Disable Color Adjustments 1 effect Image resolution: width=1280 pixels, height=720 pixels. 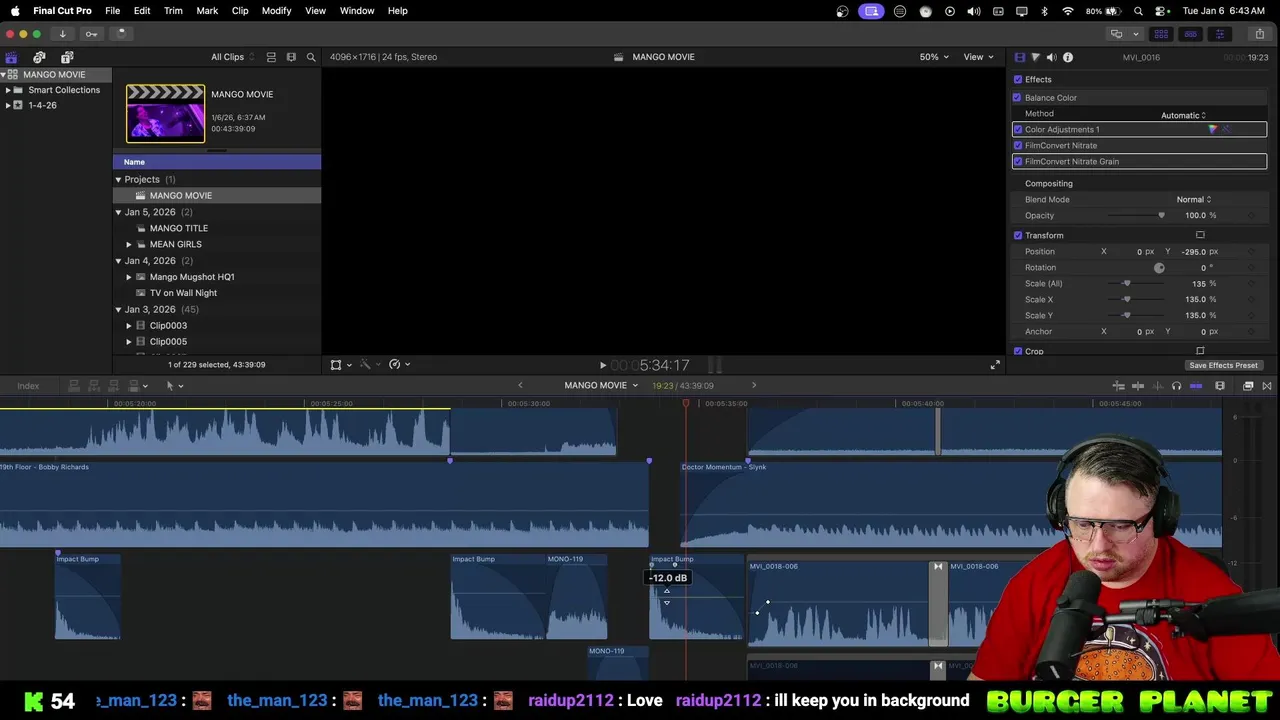coord(1018,130)
